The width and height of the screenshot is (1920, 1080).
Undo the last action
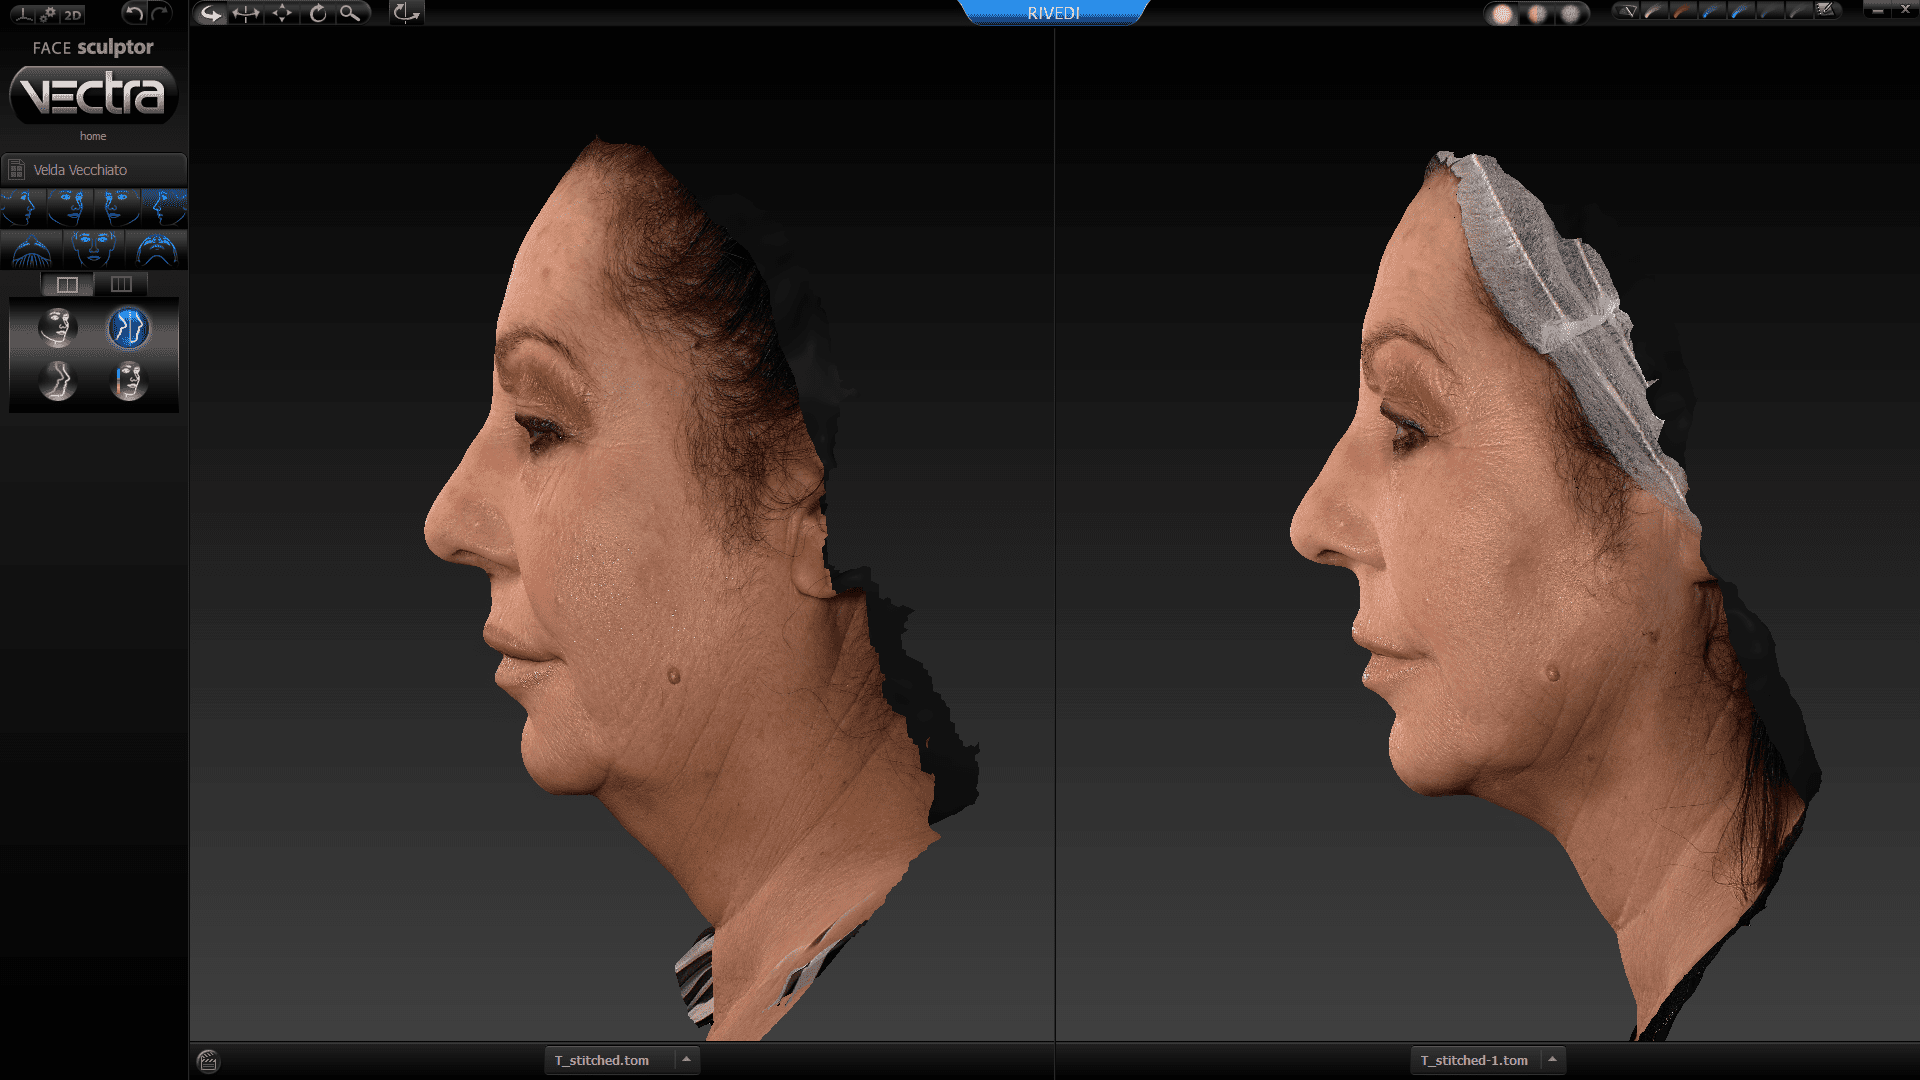coord(133,13)
